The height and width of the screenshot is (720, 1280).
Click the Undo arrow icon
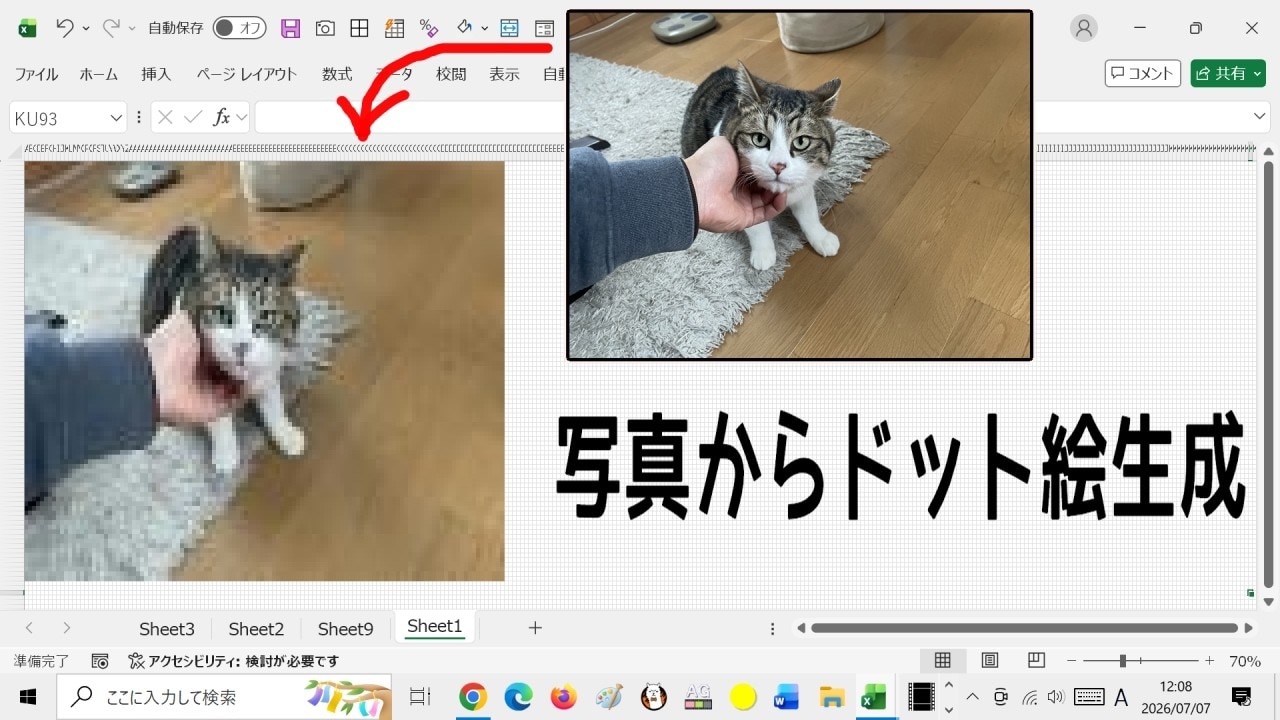coord(65,28)
